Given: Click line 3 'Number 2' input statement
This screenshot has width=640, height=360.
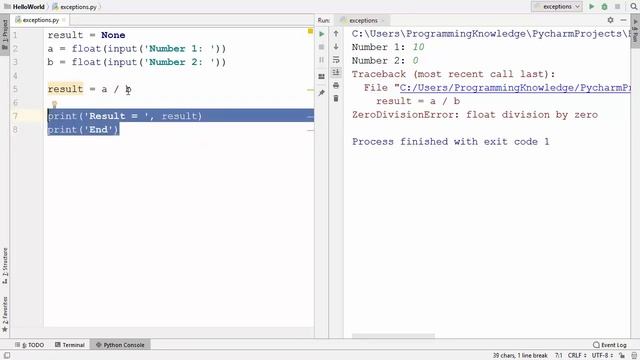Looking at the screenshot, I should coord(137,62).
